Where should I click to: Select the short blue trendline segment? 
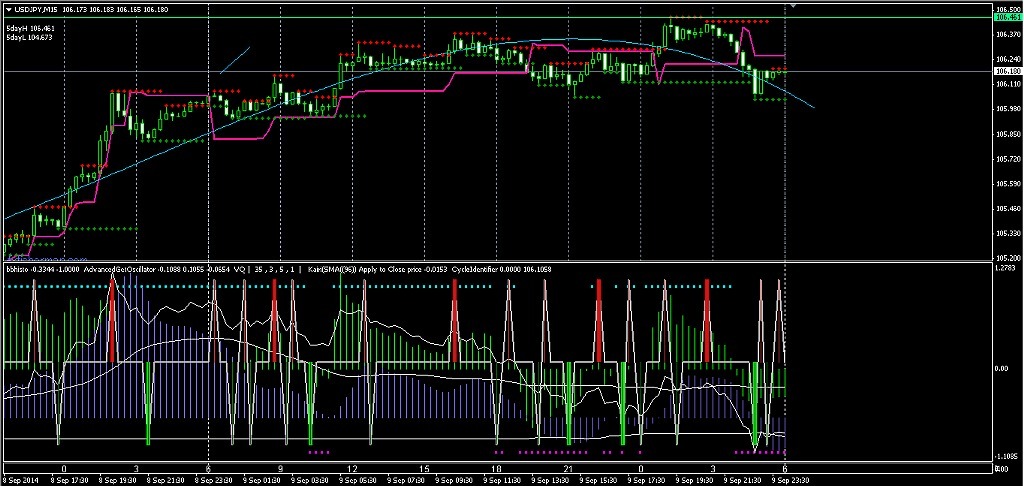point(234,59)
